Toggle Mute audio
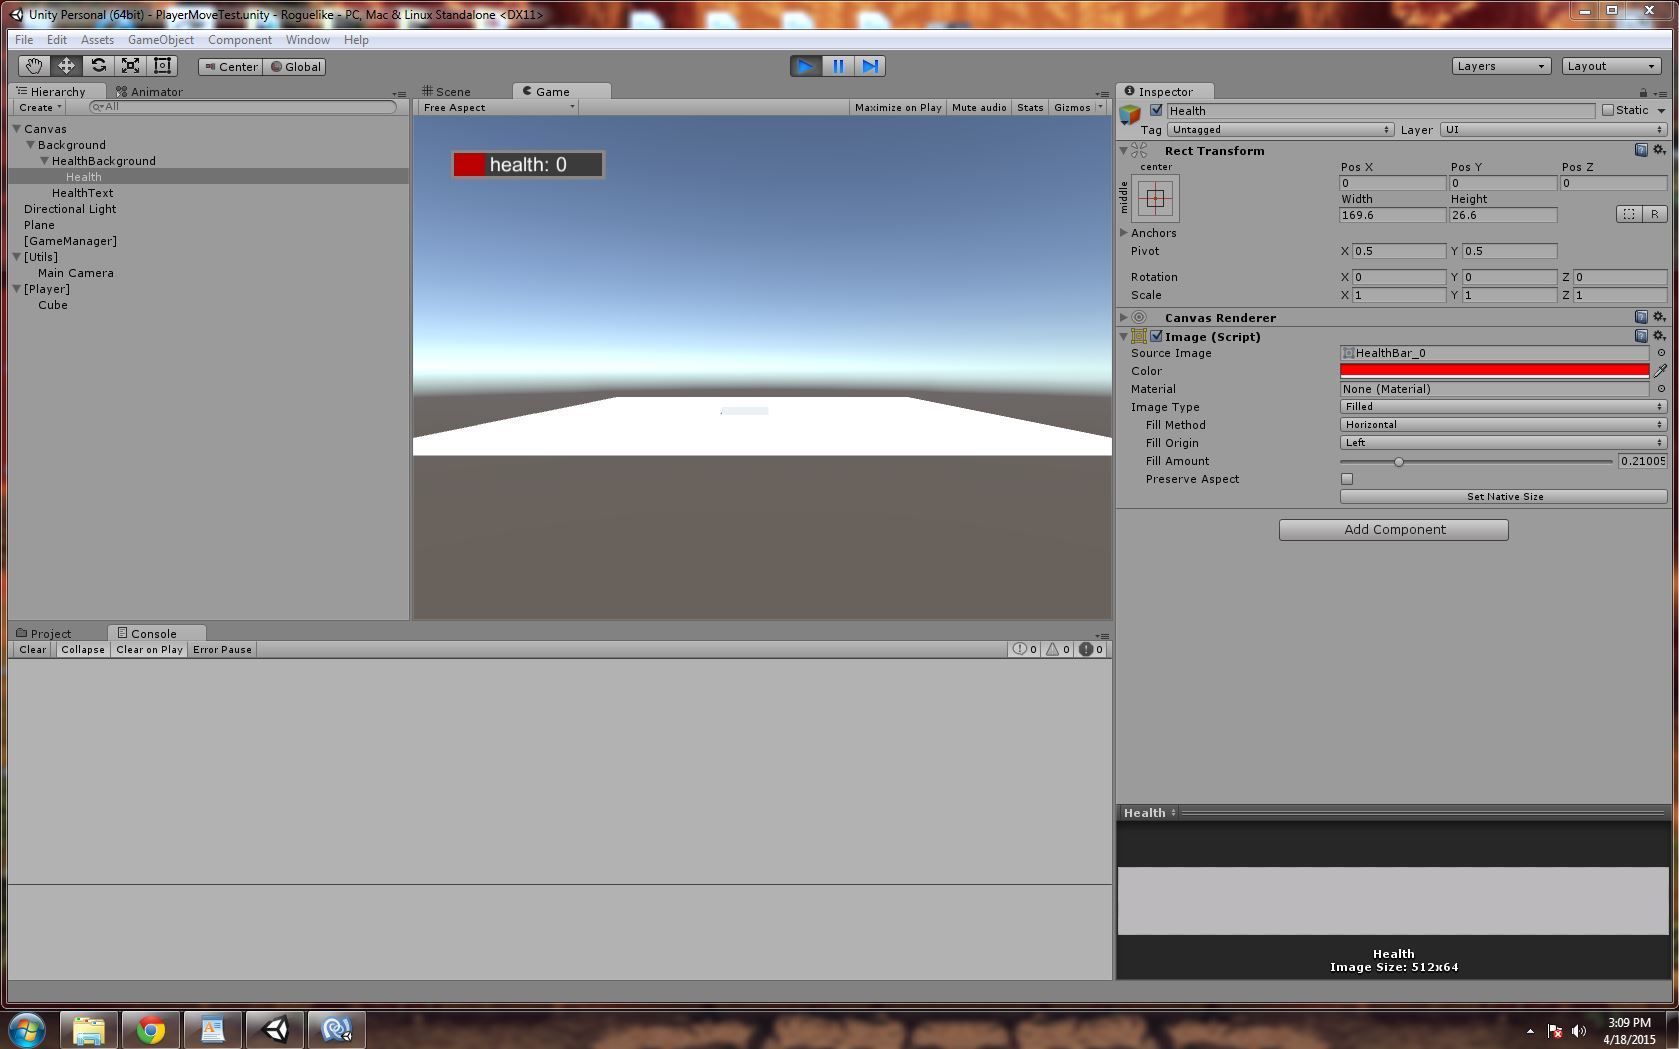This screenshot has height=1049, width=1679. [979, 107]
